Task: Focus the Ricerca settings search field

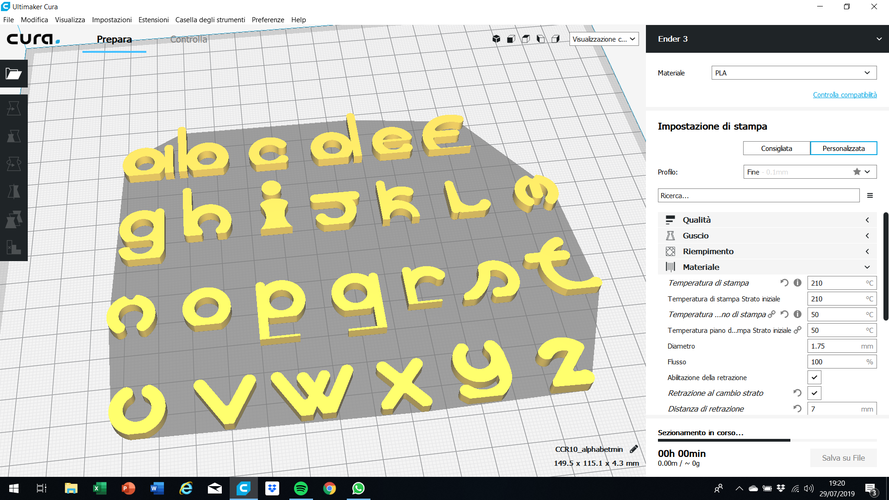Action: tap(759, 196)
